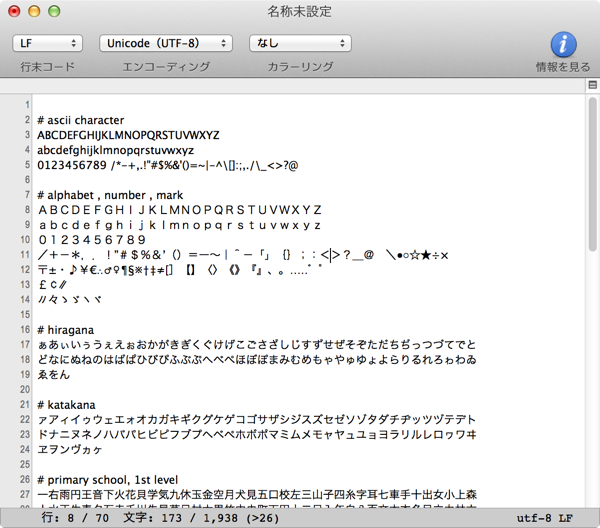Screen dimensions: 600x528
Task: Click the full-width digits on line 10
Action: pyautogui.click(x=92, y=240)
